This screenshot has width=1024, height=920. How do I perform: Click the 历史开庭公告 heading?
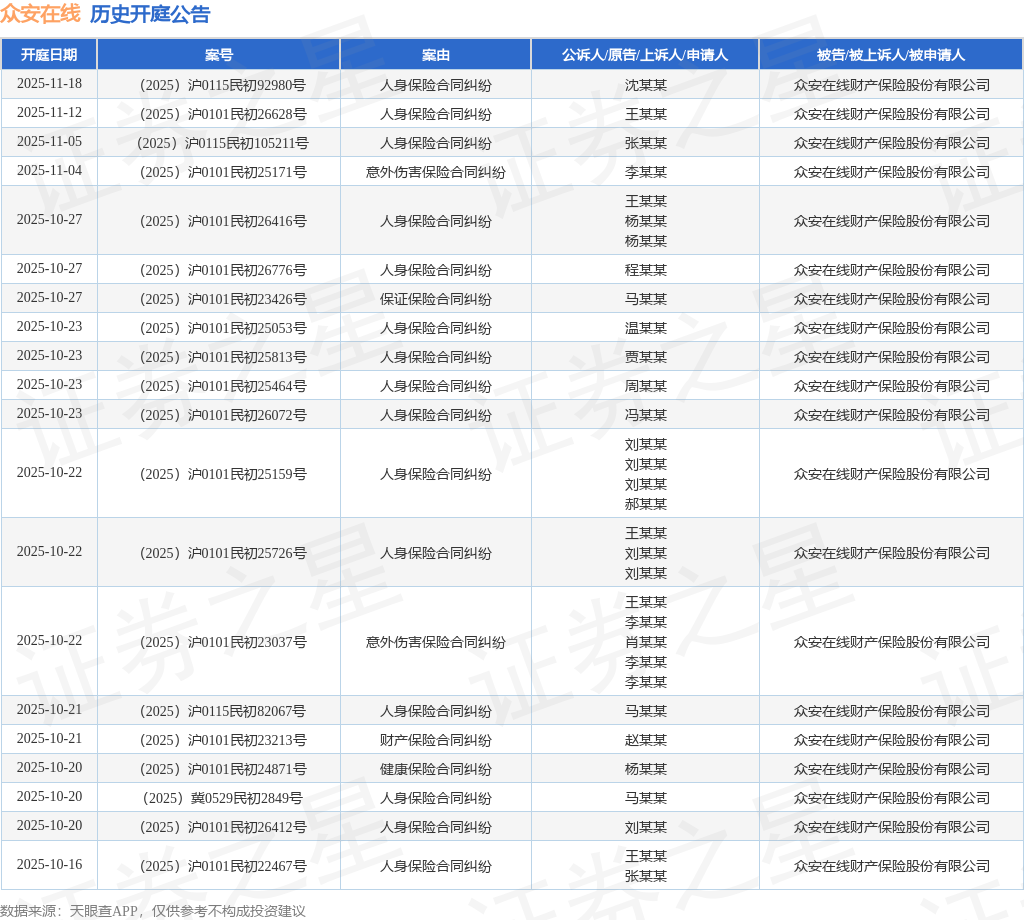coord(150,14)
